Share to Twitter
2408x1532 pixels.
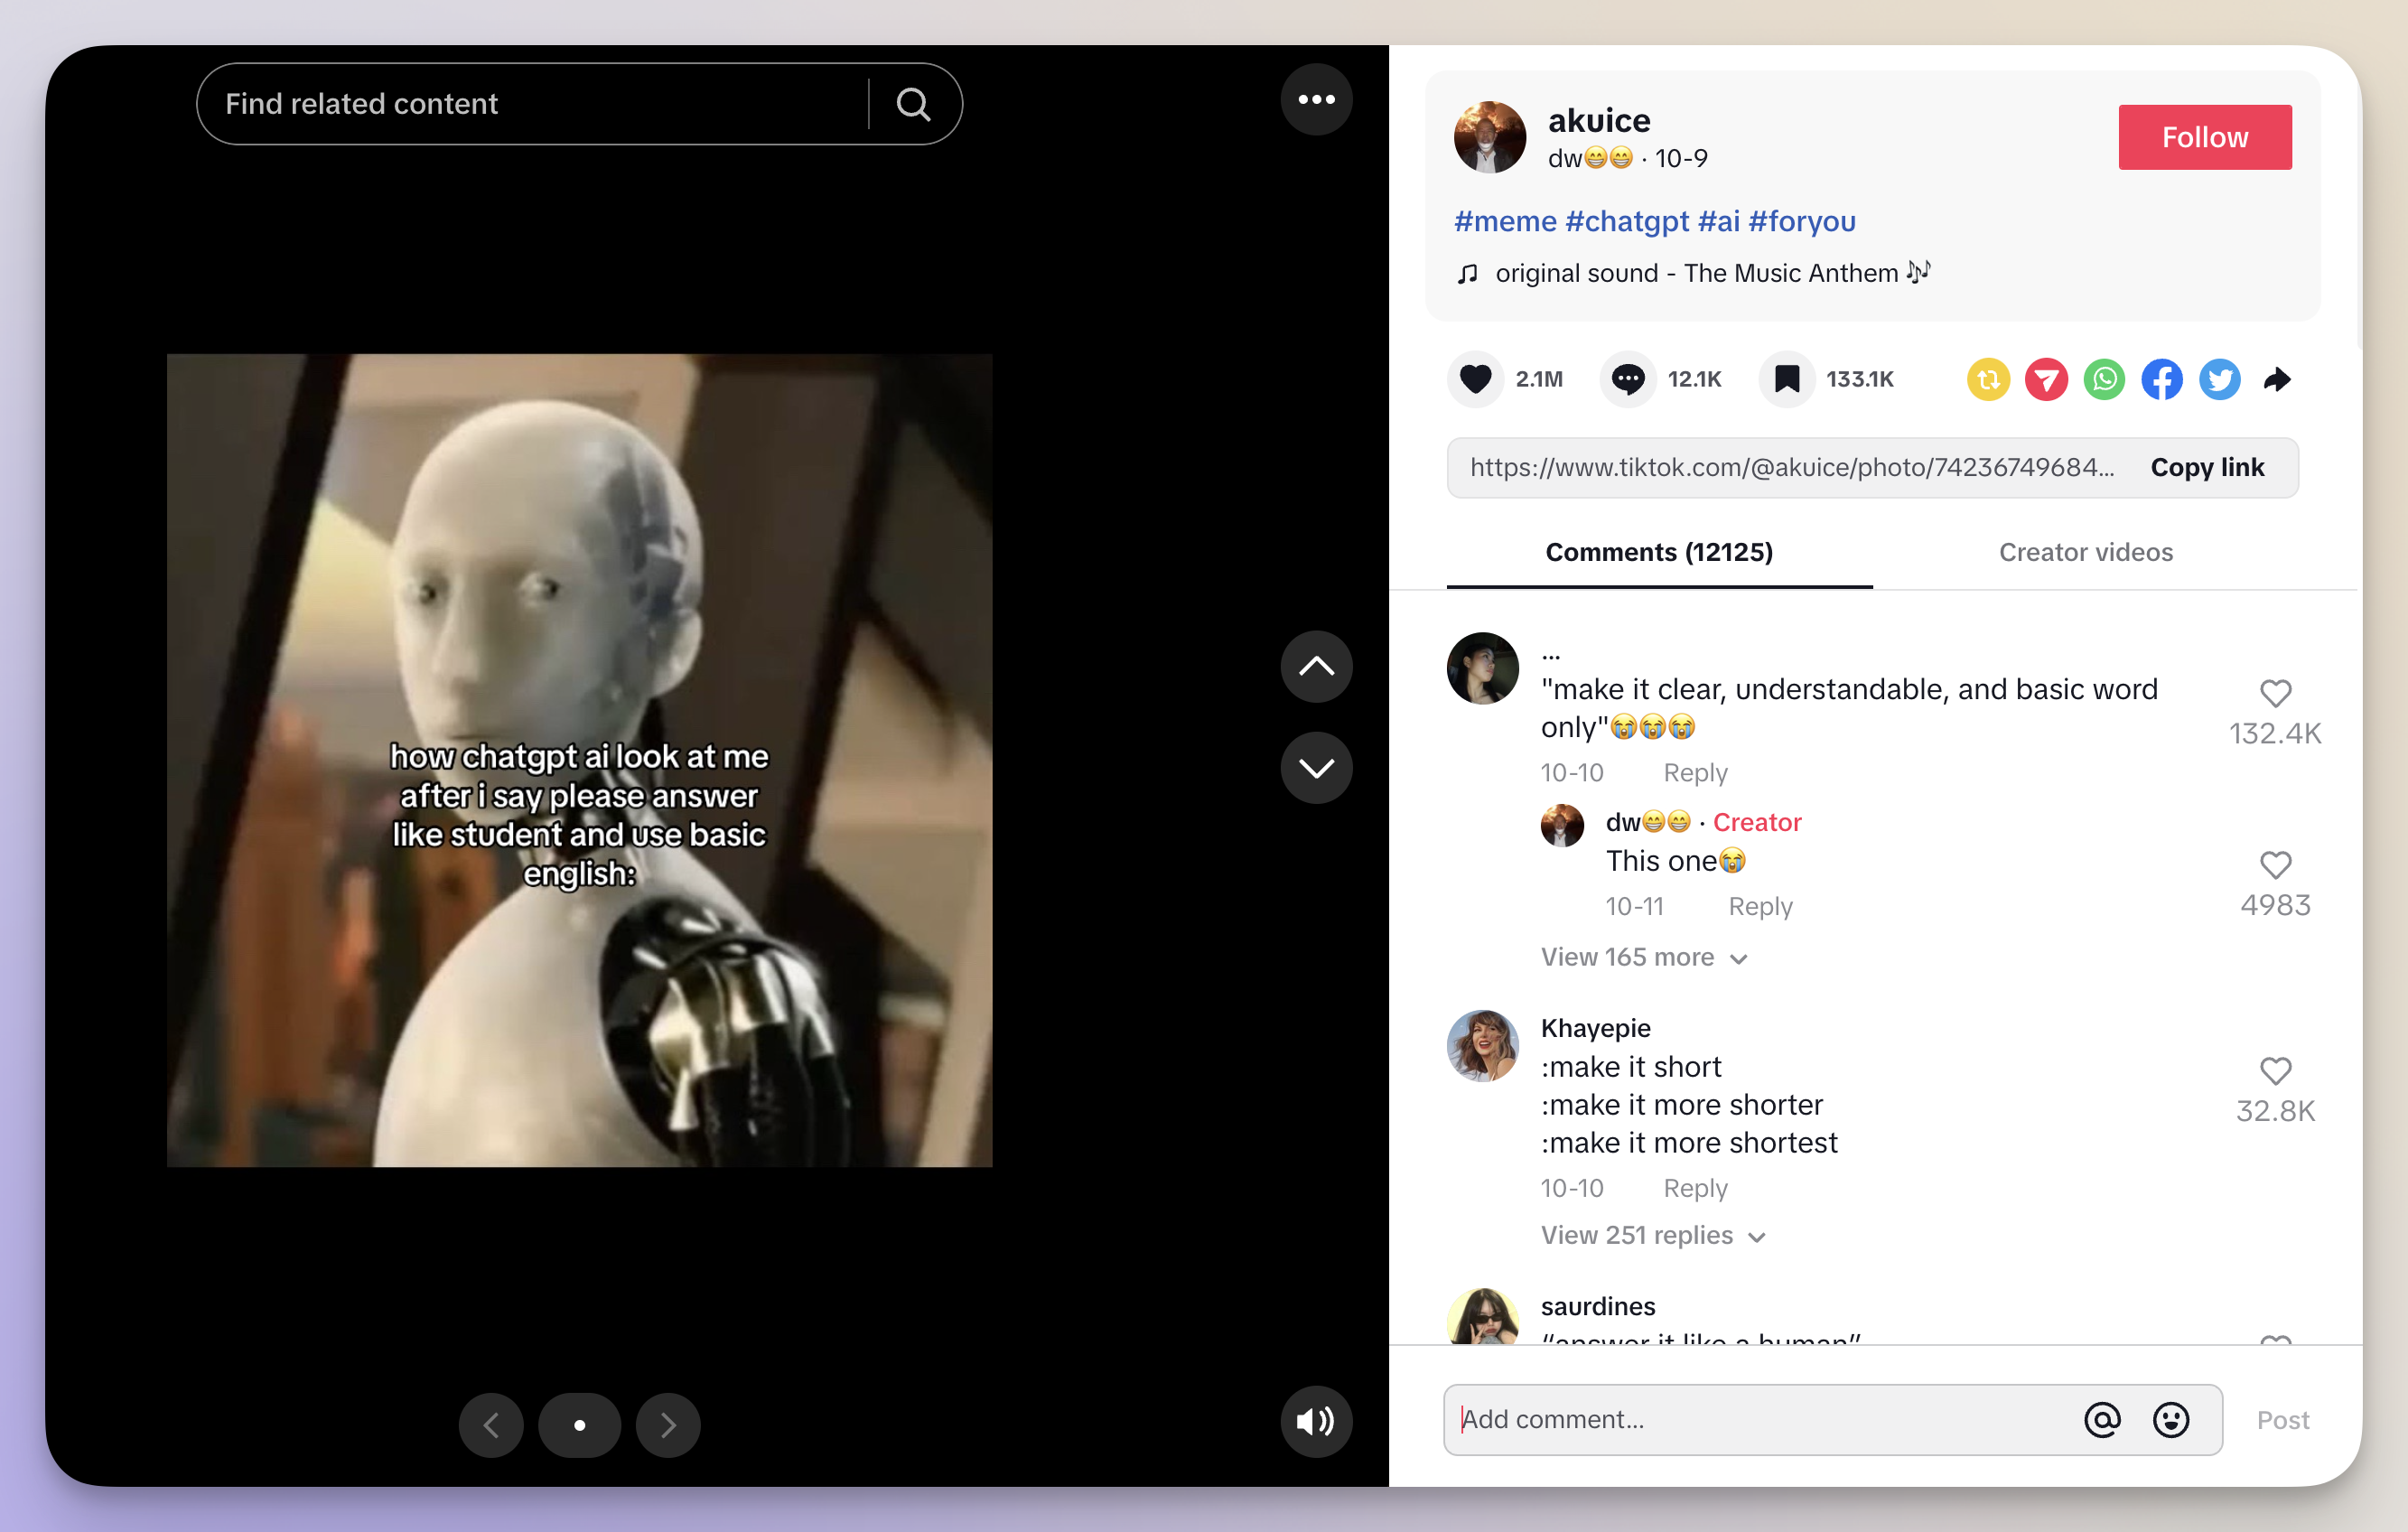point(2219,379)
